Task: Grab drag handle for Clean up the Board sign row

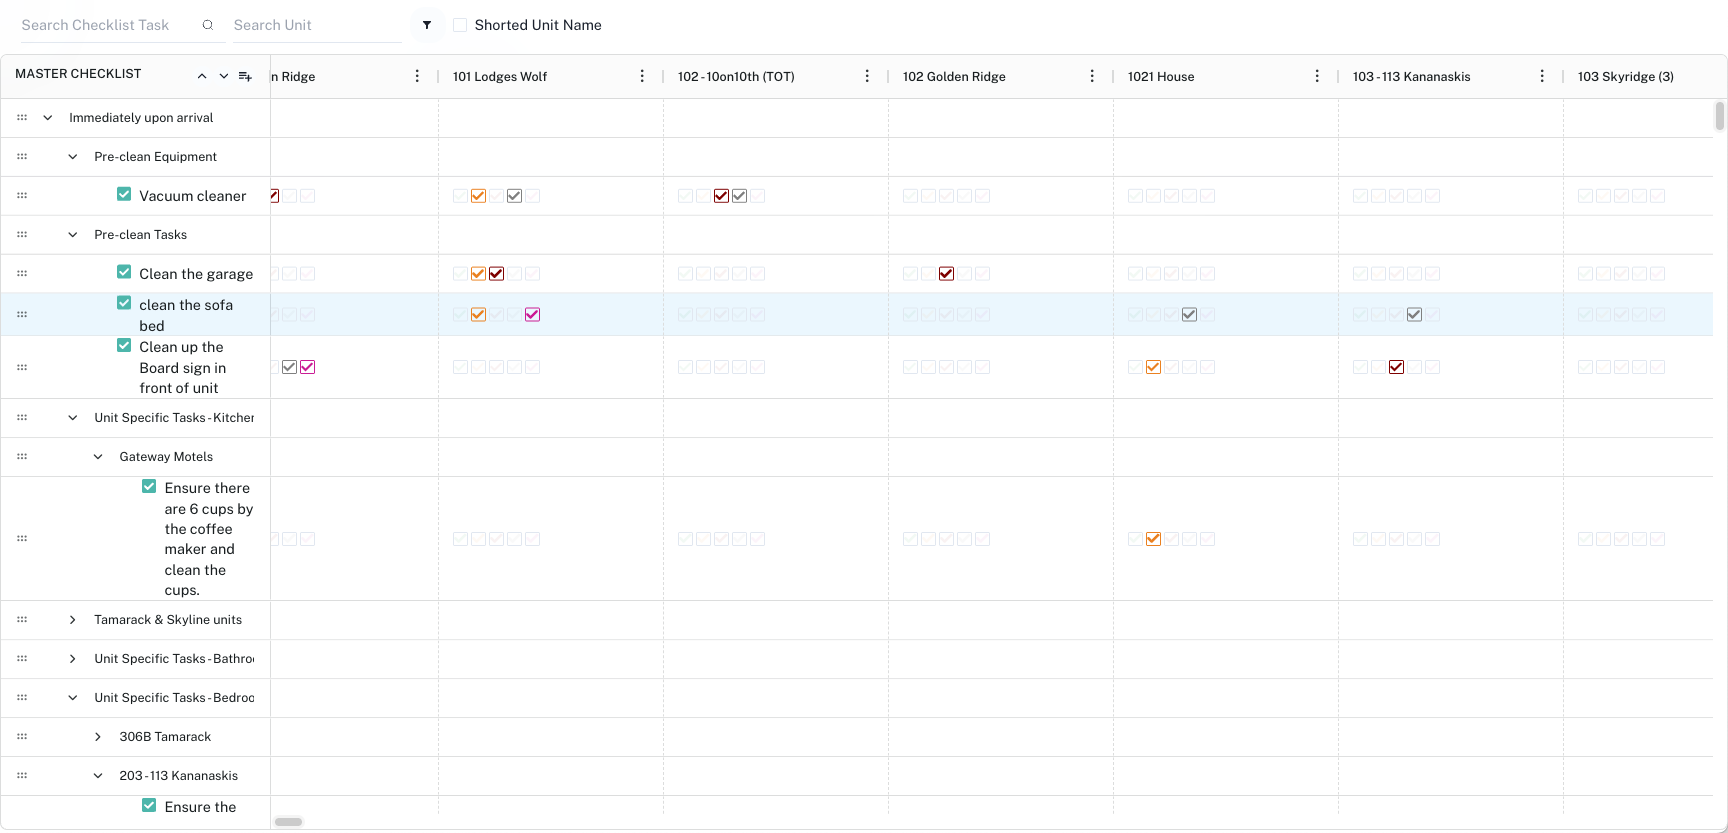Action: (x=22, y=368)
